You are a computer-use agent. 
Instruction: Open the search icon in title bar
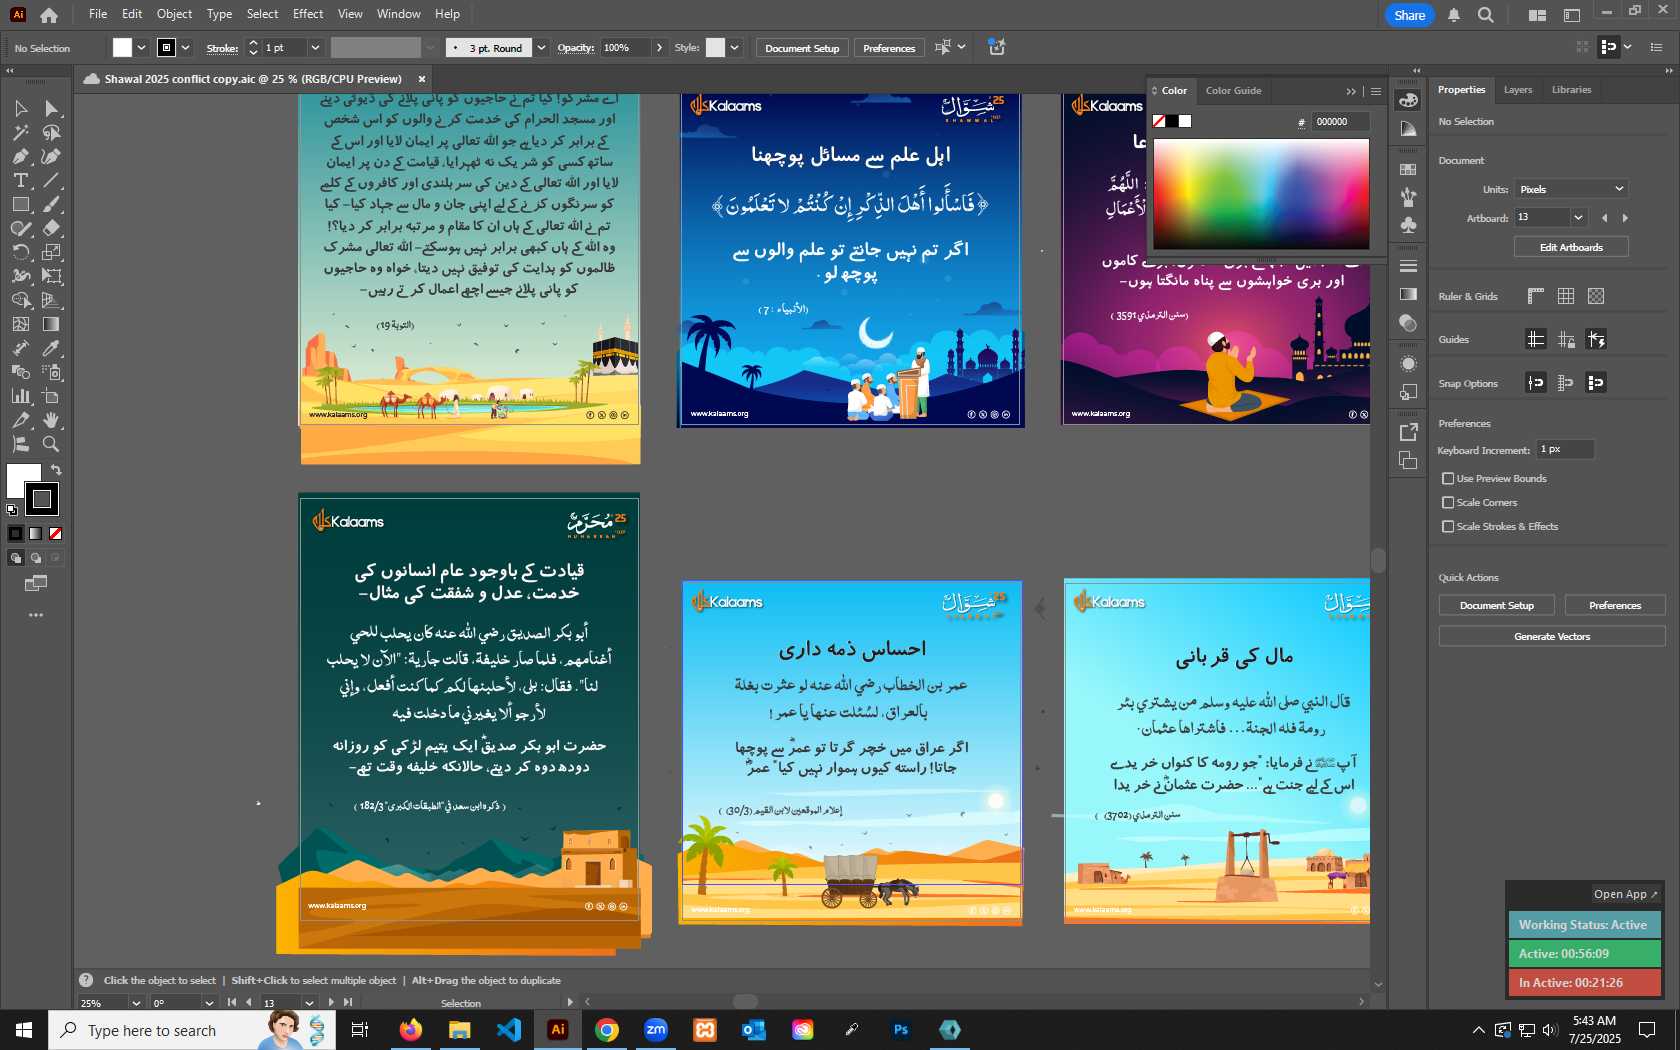pyautogui.click(x=1486, y=15)
